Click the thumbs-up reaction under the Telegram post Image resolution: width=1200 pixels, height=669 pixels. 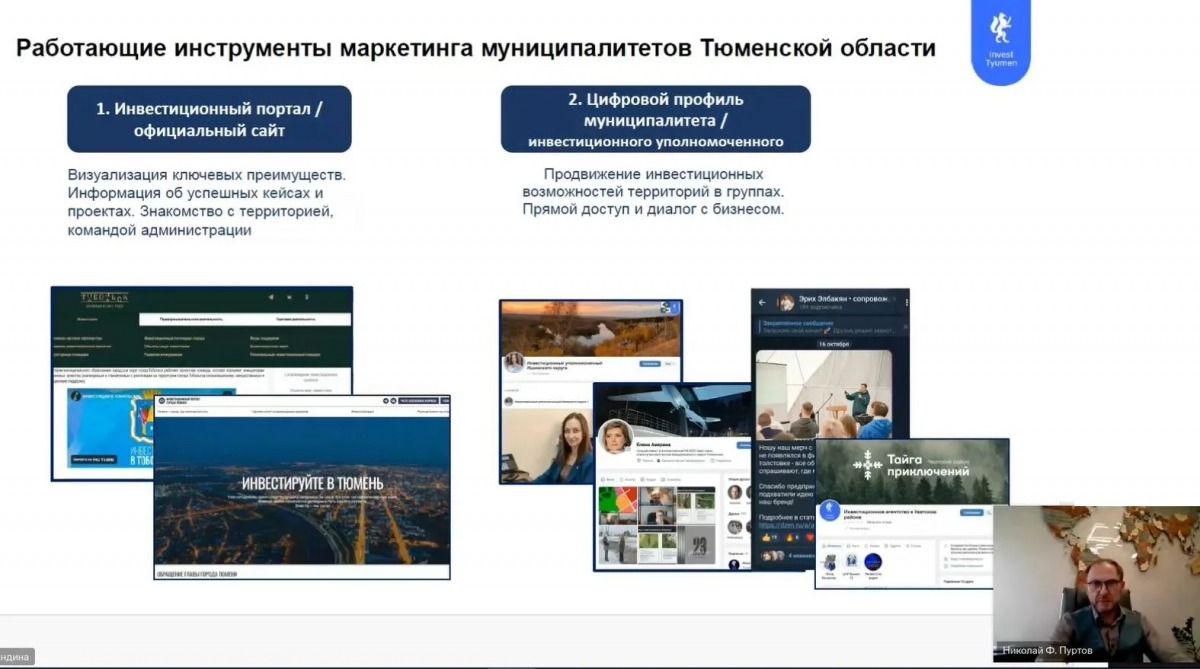(x=768, y=537)
